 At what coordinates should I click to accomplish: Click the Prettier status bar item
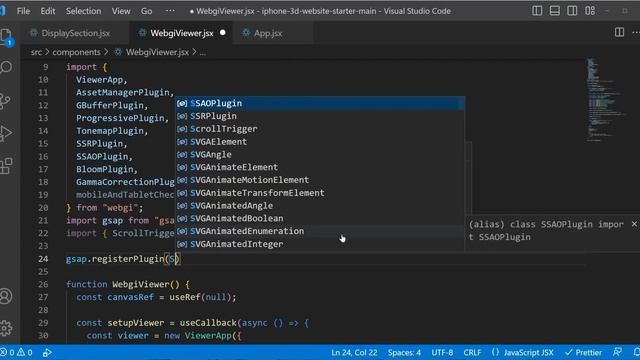583,352
